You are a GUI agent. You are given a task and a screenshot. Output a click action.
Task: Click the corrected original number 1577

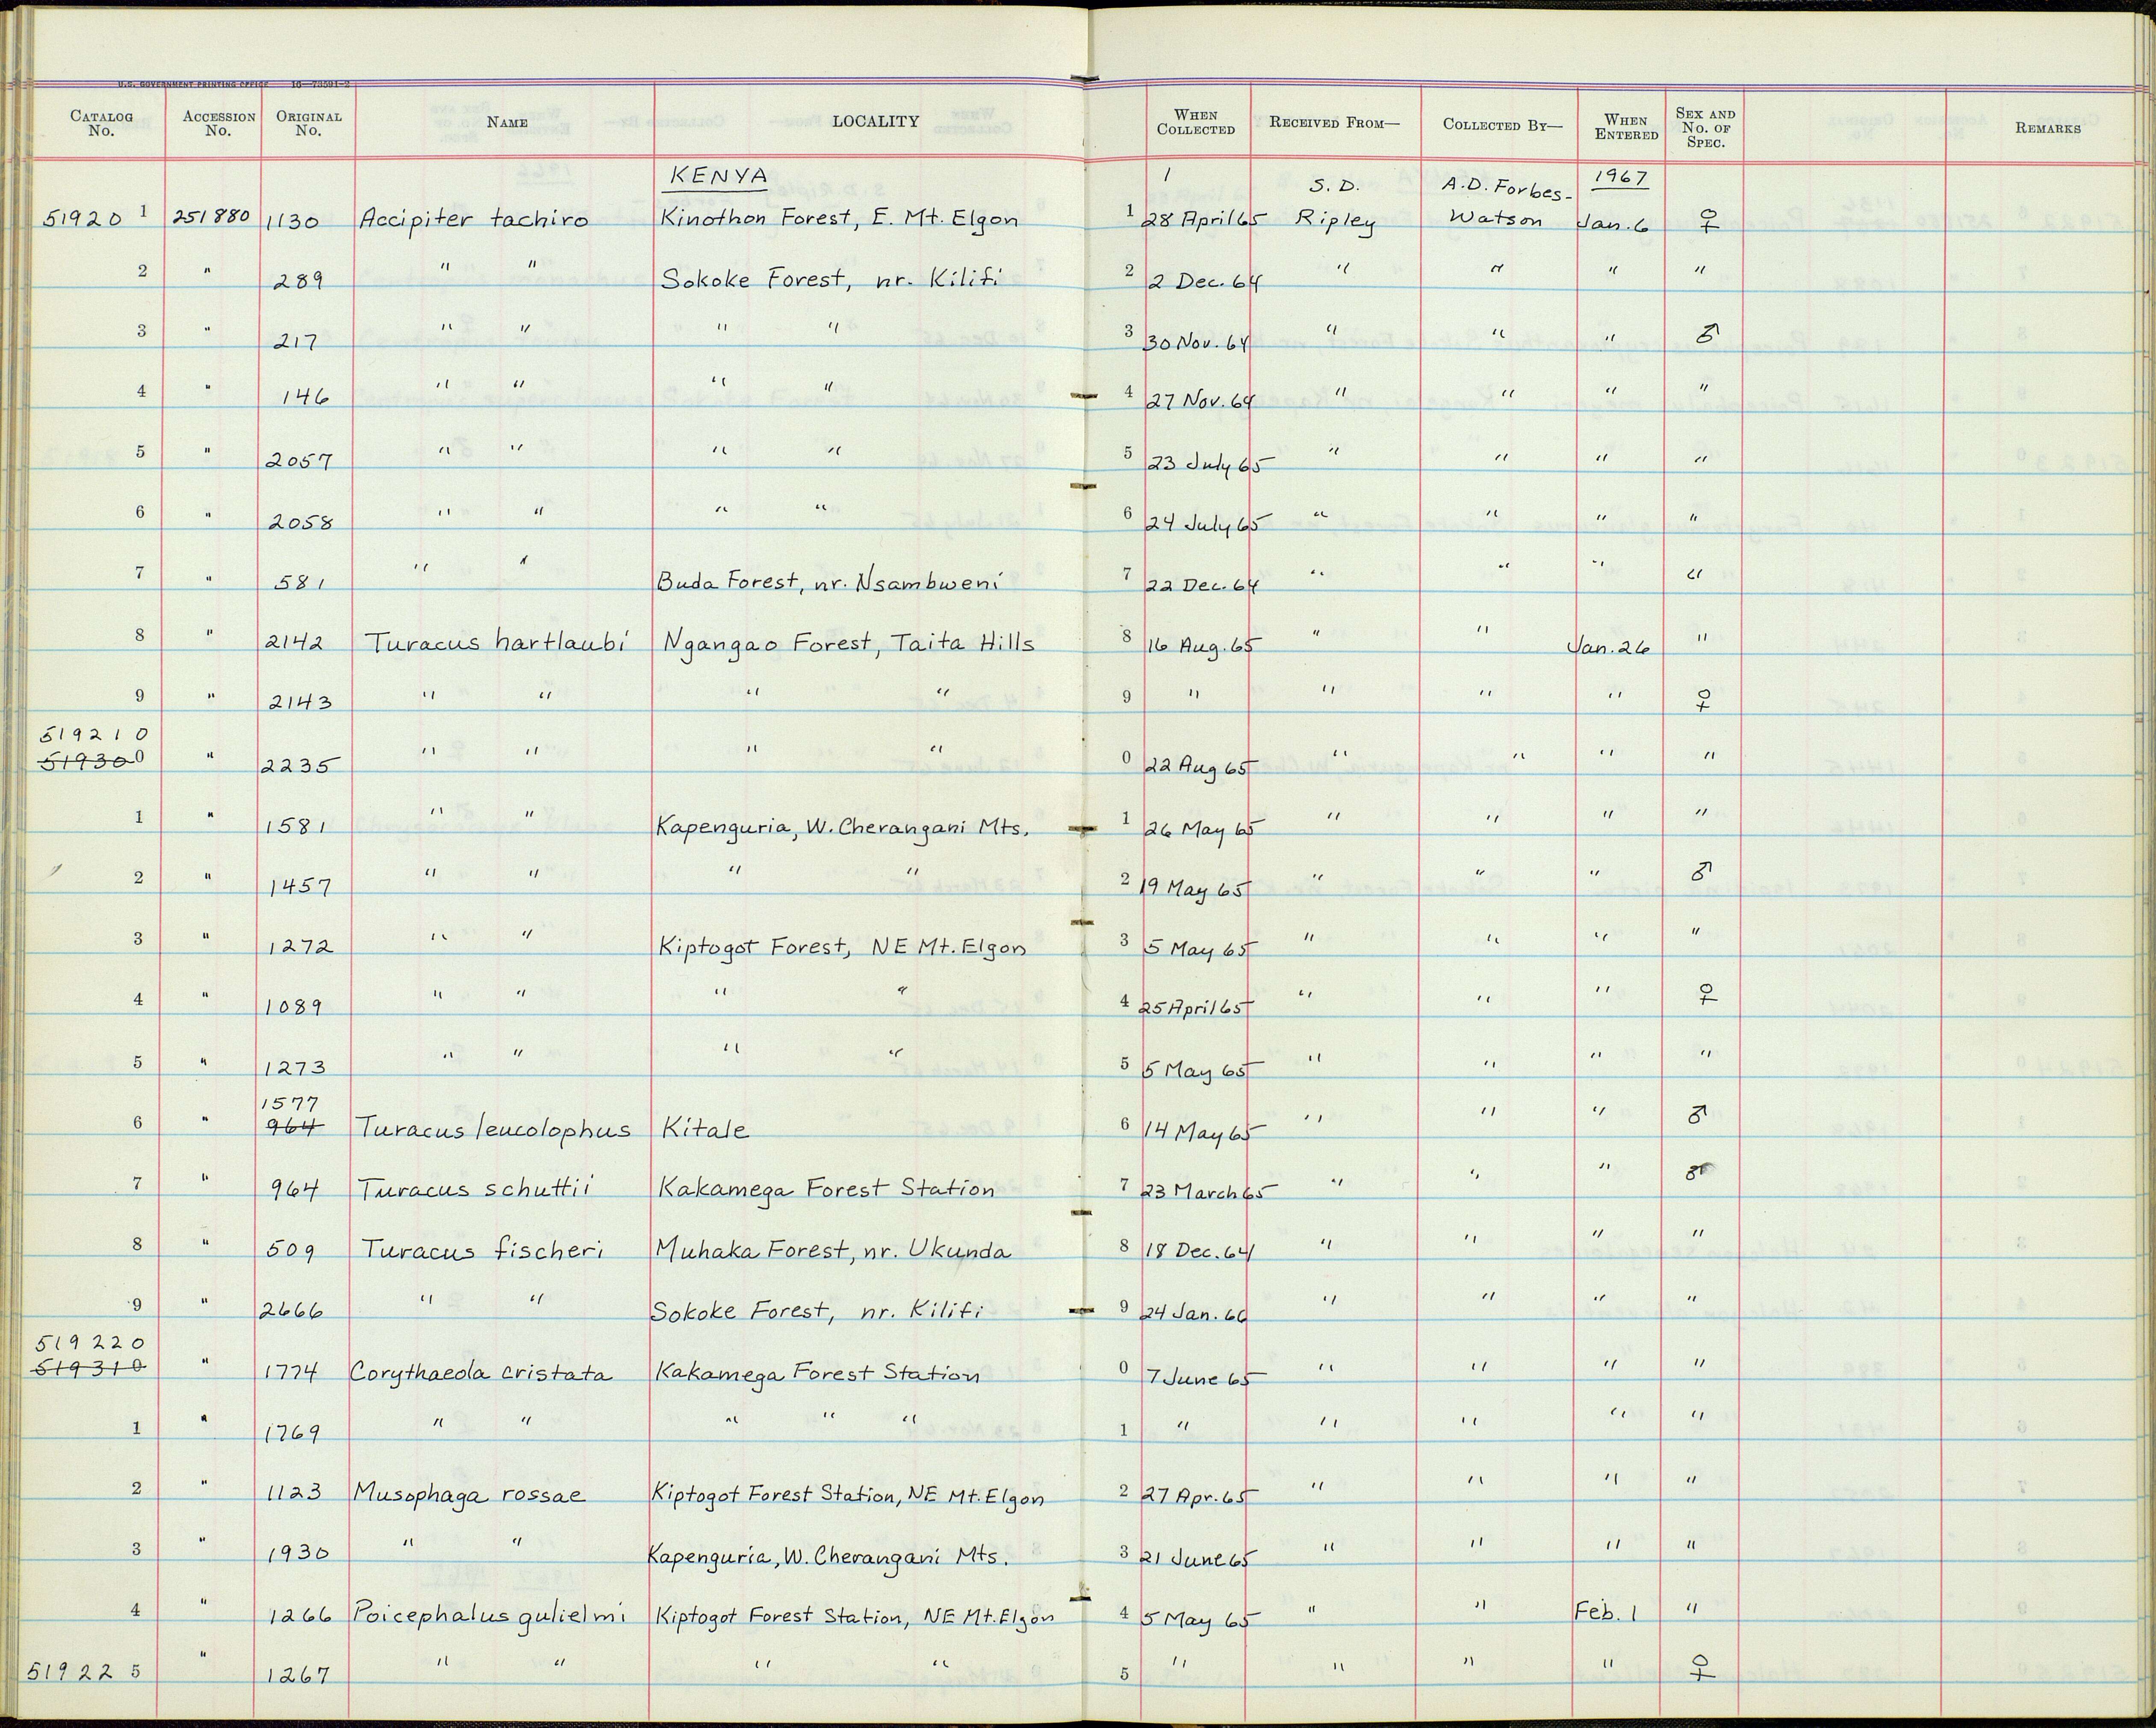(289, 1104)
